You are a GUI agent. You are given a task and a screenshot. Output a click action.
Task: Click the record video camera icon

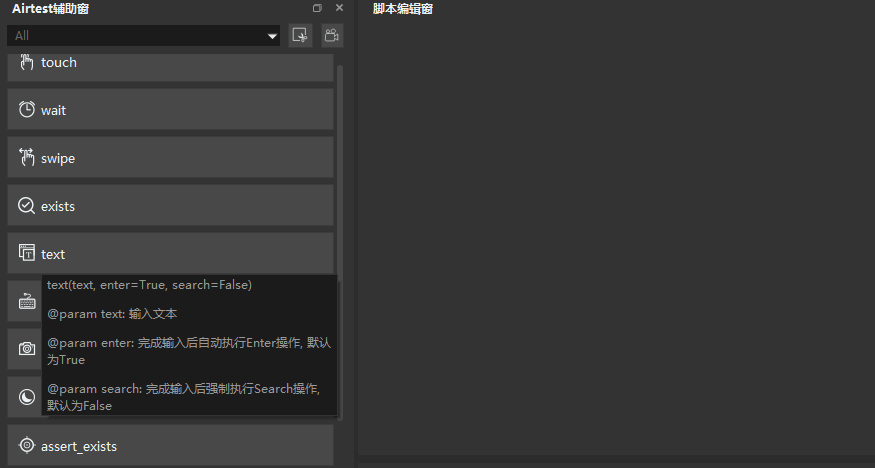[332, 36]
